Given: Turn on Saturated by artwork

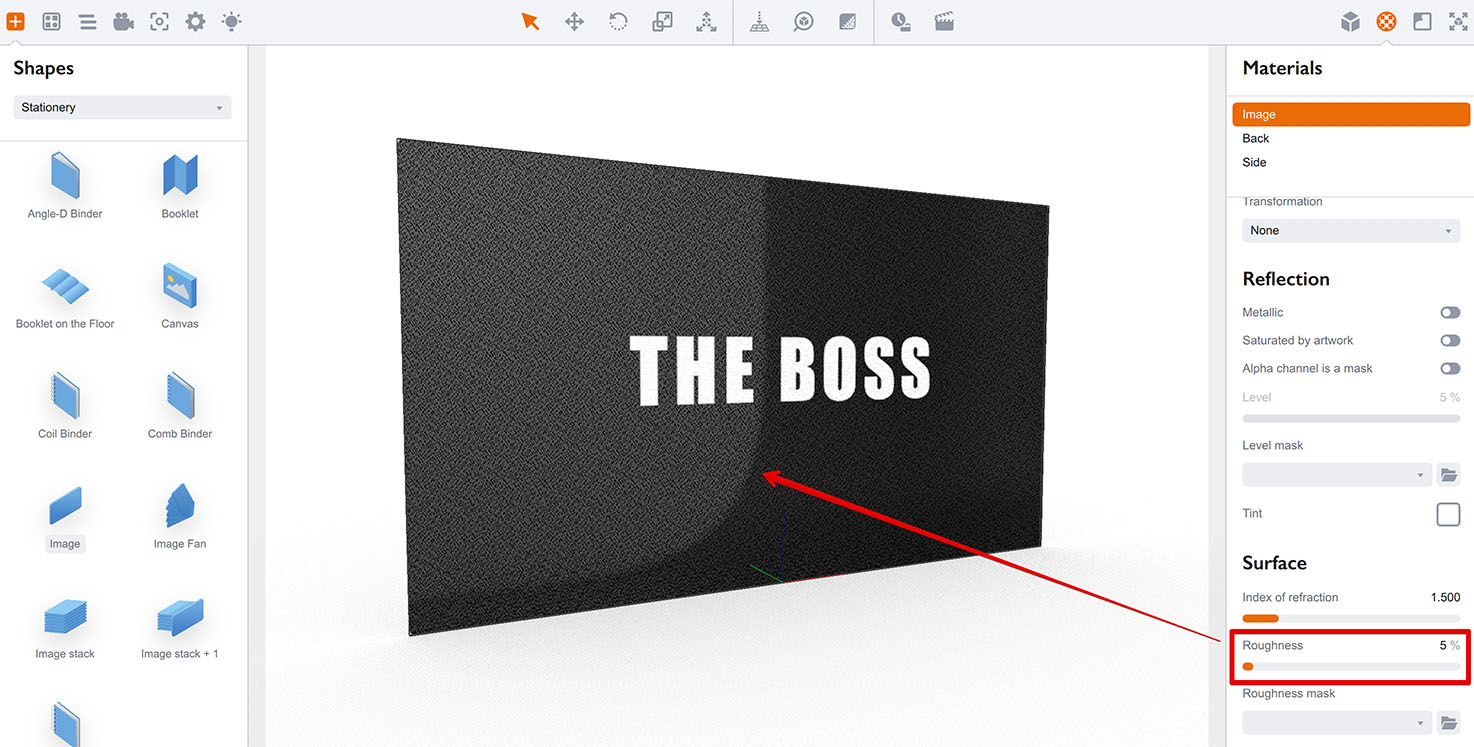Looking at the screenshot, I should click(x=1450, y=340).
